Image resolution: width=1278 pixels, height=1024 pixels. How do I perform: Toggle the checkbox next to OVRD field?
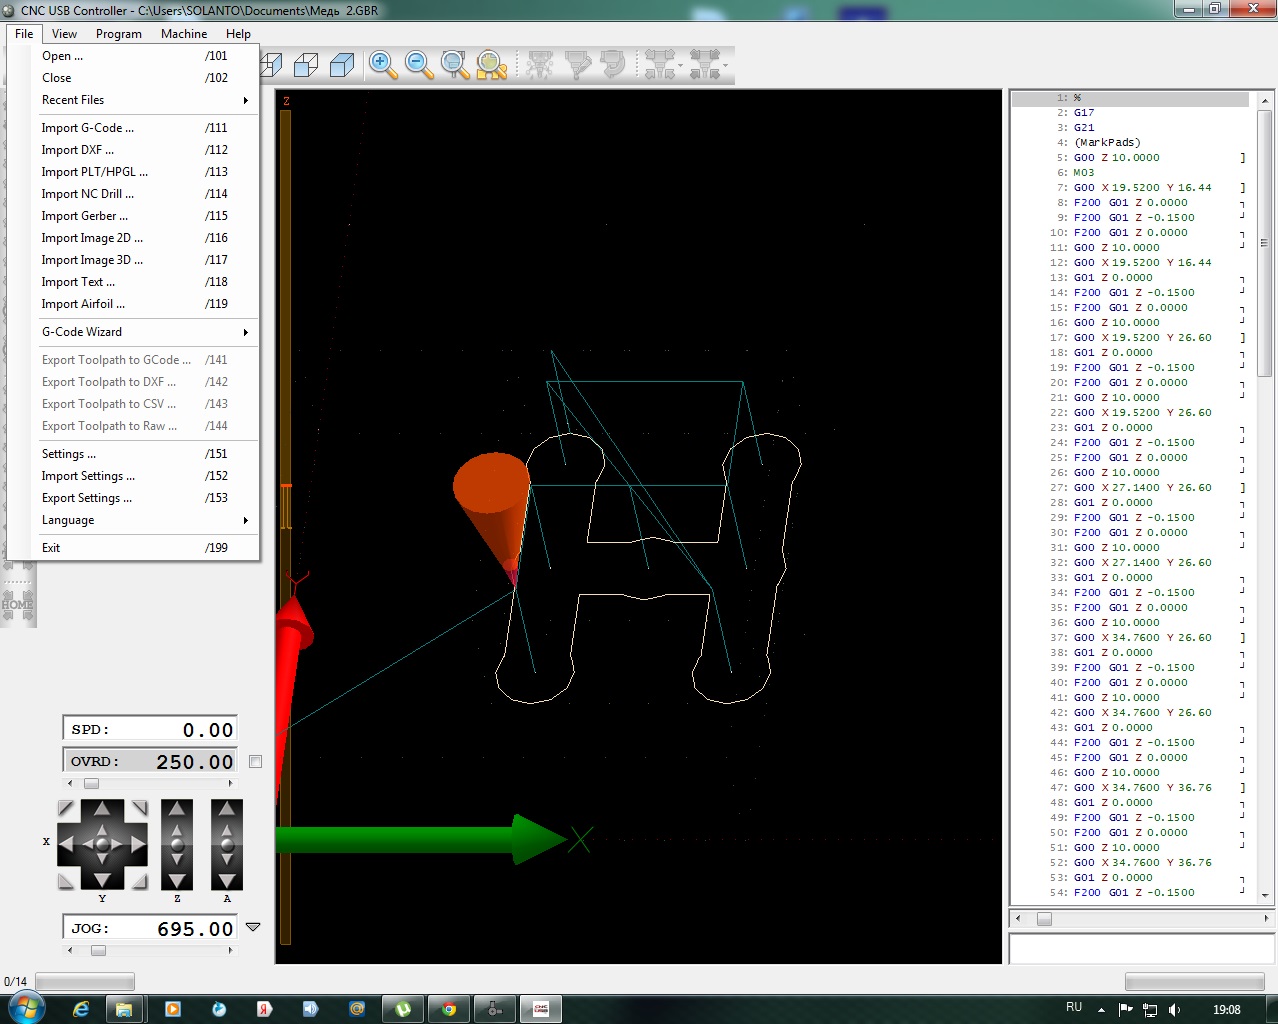(255, 761)
